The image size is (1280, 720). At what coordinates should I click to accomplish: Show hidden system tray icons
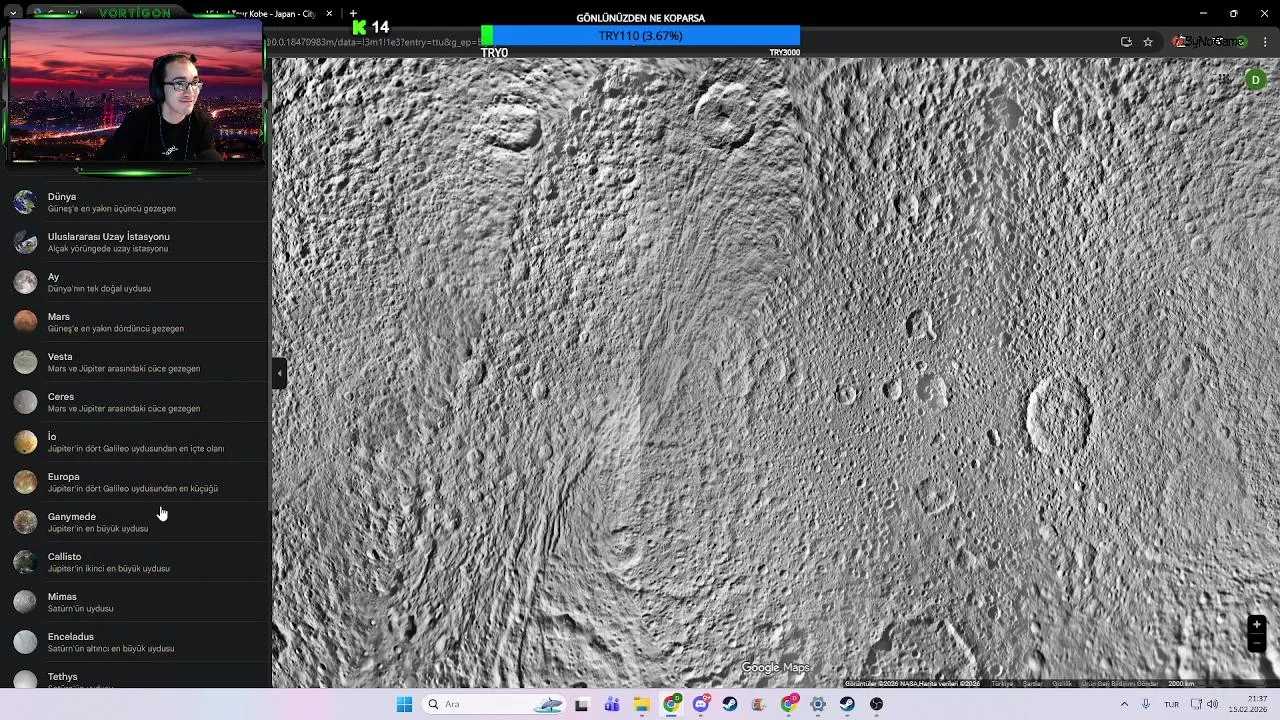(1124, 704)
